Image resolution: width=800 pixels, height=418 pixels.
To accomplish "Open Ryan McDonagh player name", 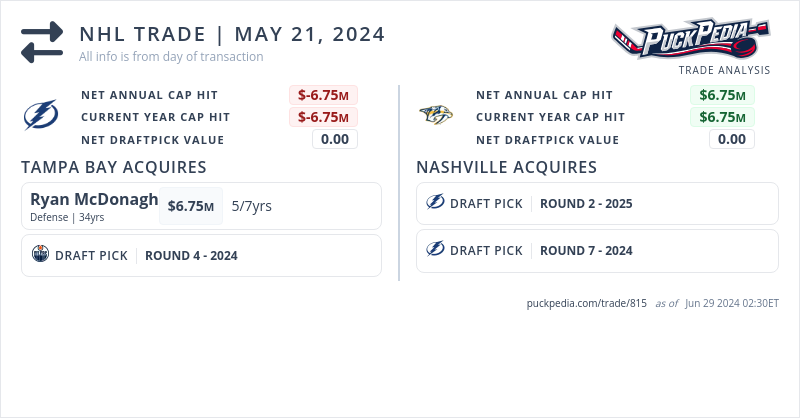I will (94, 199).
